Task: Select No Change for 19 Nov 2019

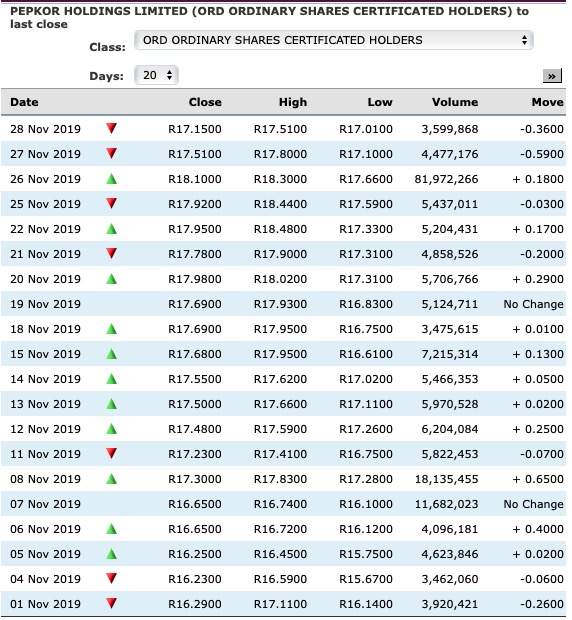Action: pos(533,304)
